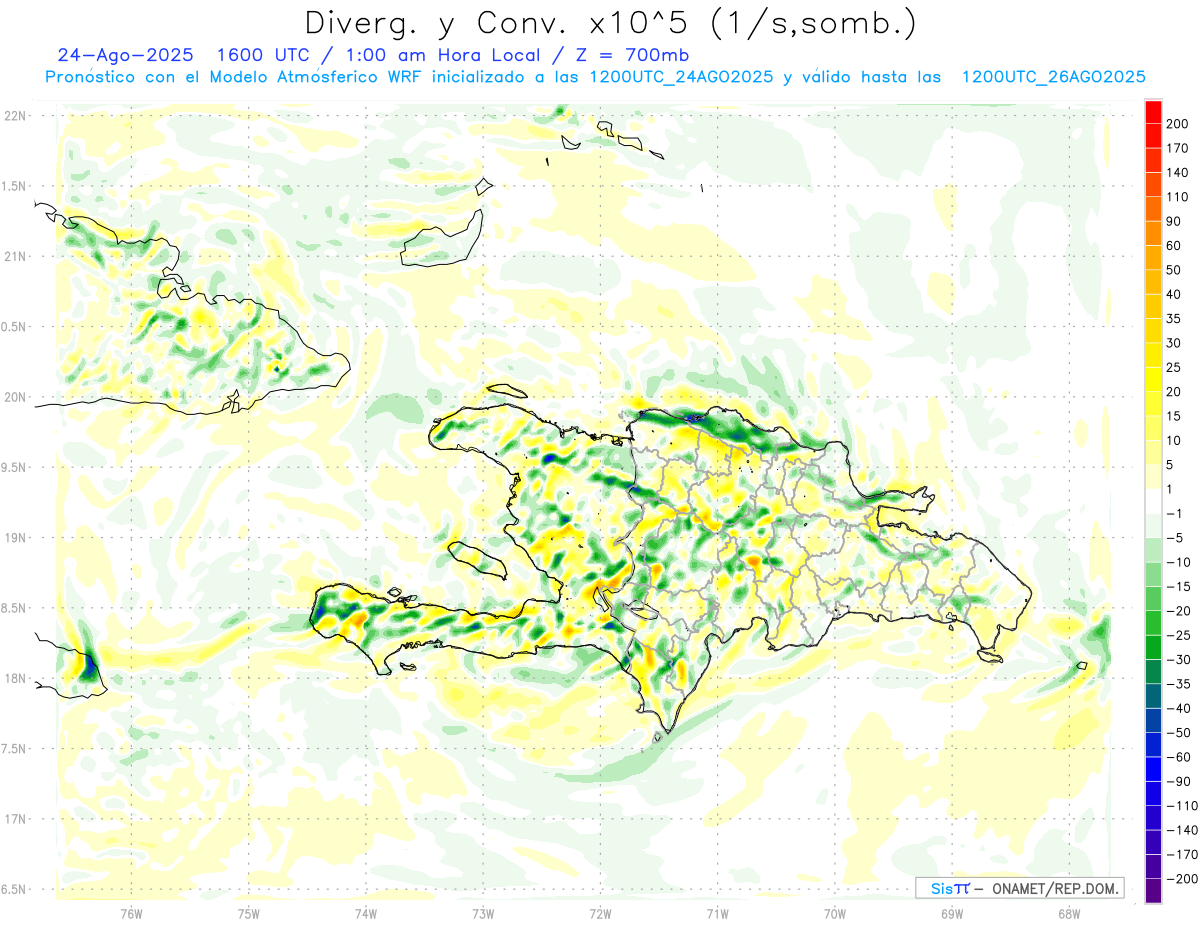The height and width of the screenshot is (927, 1200).
Task: Click the positive '50' color scale label
Action: 1174,270
